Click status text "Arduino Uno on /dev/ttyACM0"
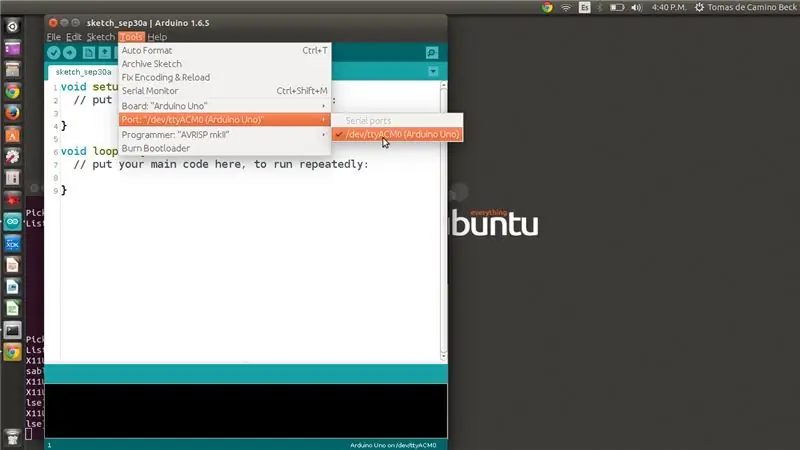The width and height of the screenshot is (800, 450). click(x=393, y=445)
